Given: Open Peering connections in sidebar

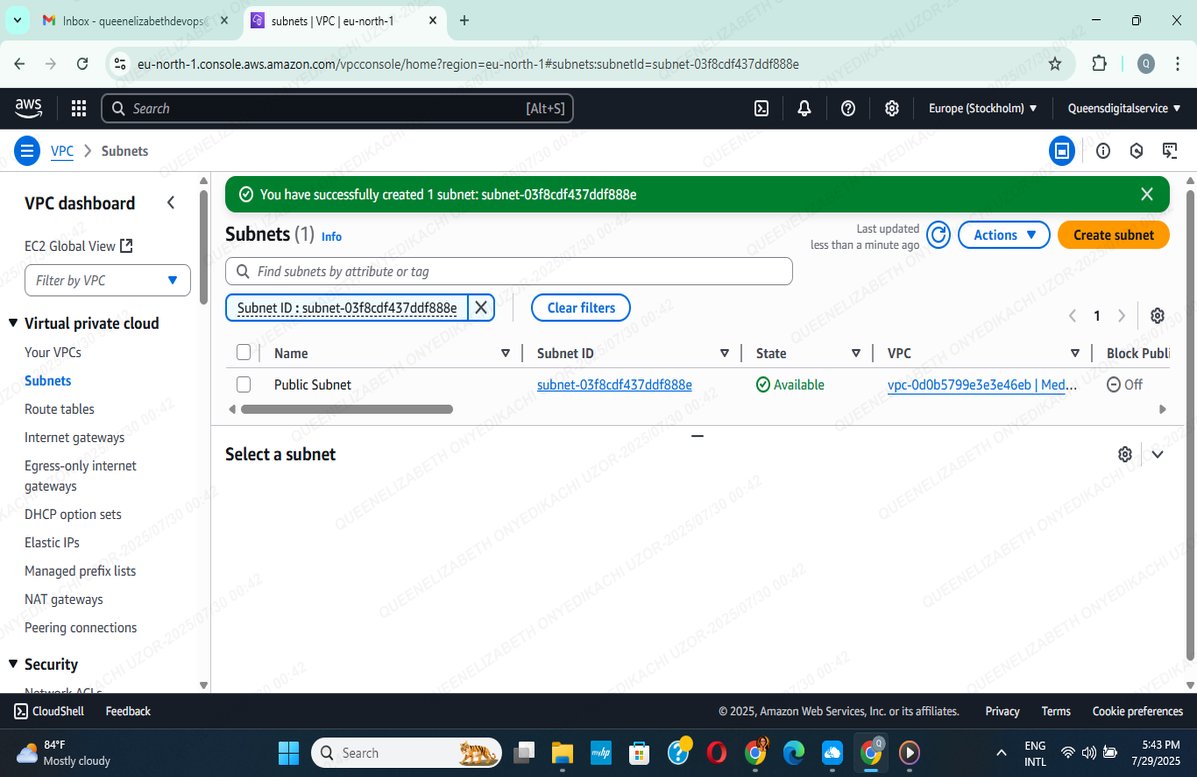Looking at the screenshot, I should pyautogui.click(x=81, y=627).
